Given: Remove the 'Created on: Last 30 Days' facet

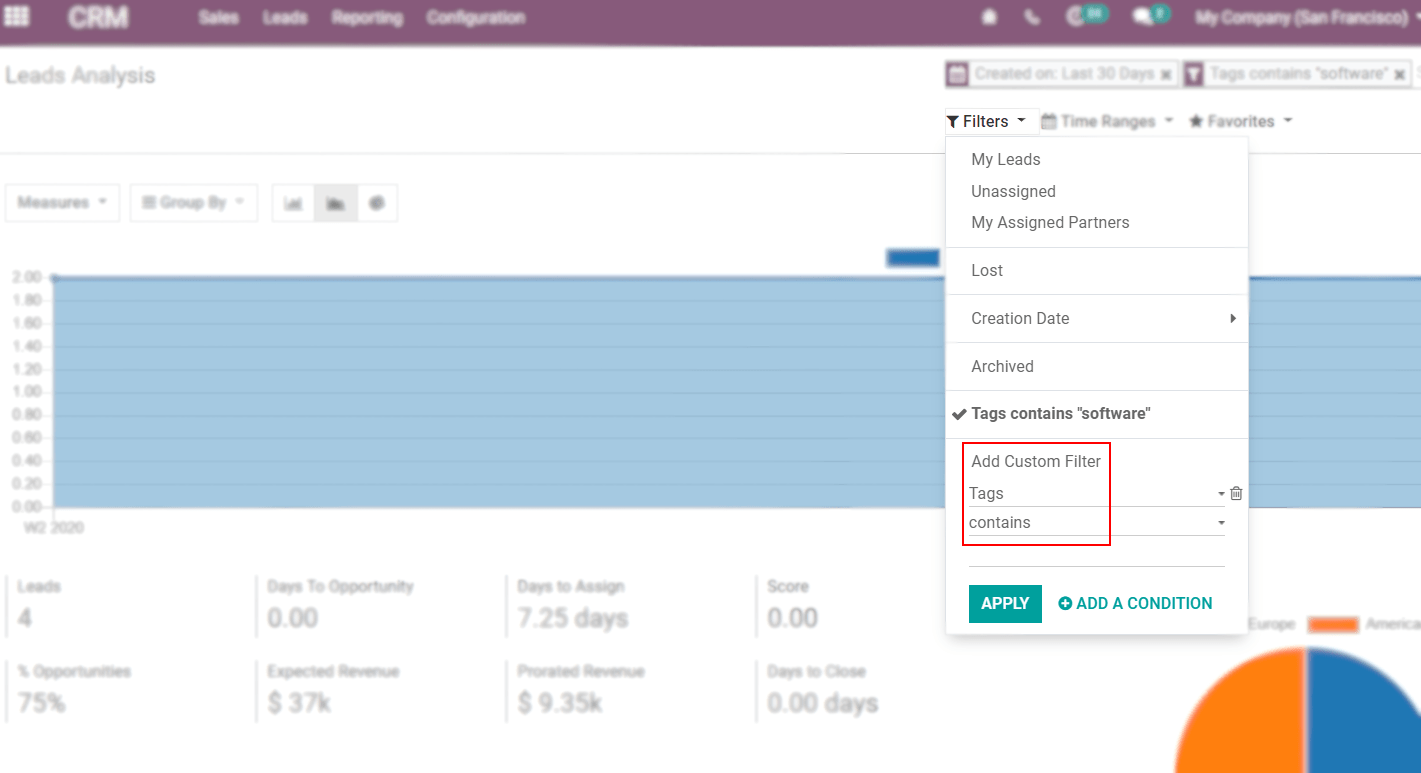Looking at the screenshot, I should click(x=1165, y=75).
